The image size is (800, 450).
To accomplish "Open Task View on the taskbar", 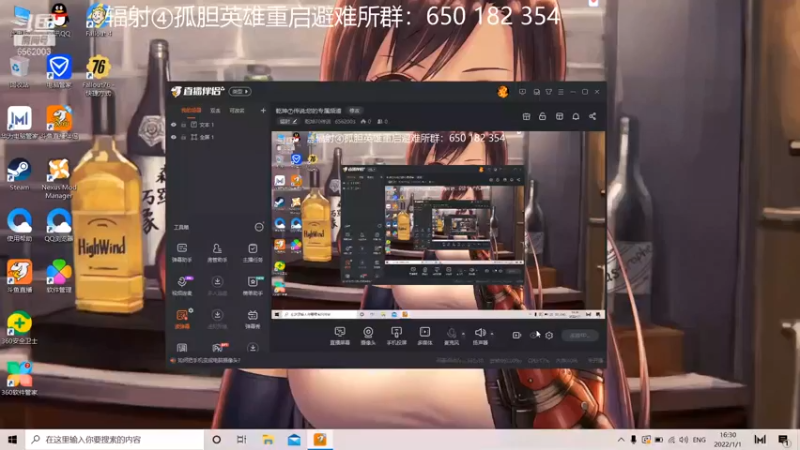I will 242,439.
